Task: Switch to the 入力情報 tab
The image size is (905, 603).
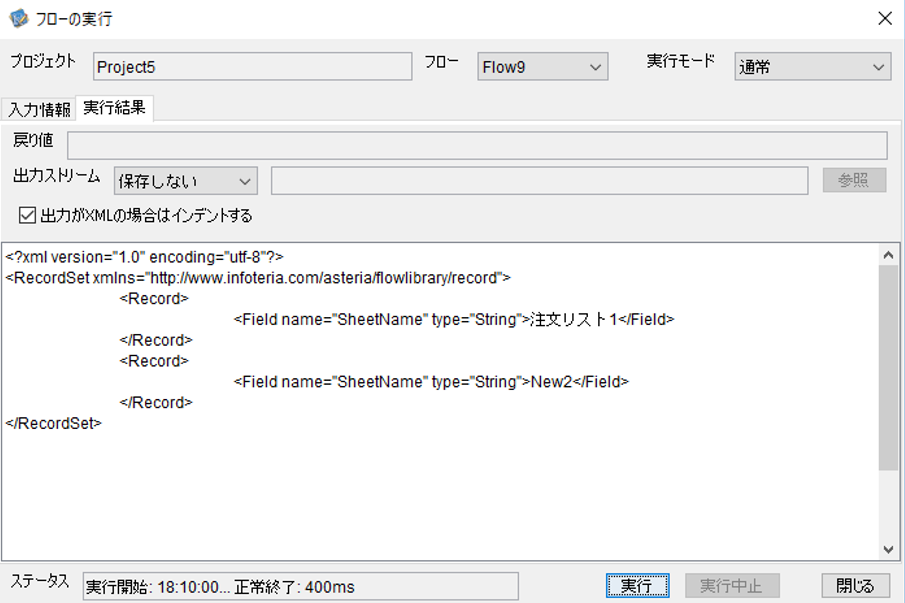Action: (x=39, y=109)
